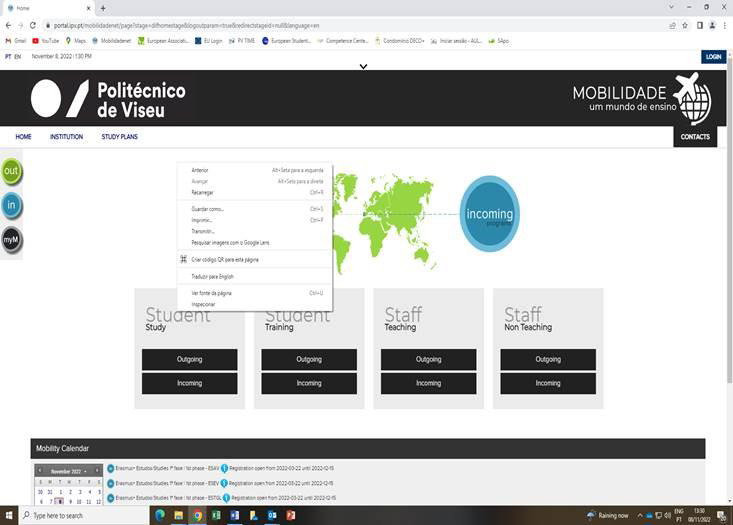This screenshot has height=525, width=733.
Task: Click the LOGIN button
Action: tap(713, 57)
